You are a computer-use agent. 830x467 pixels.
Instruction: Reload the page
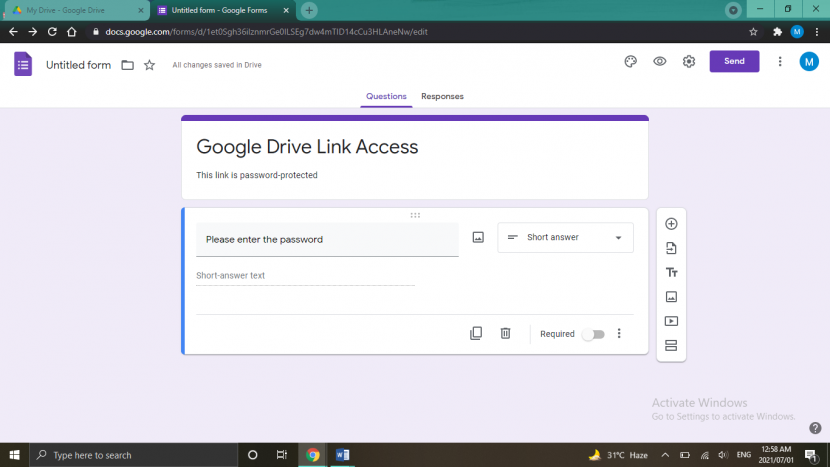click(52, 32)
